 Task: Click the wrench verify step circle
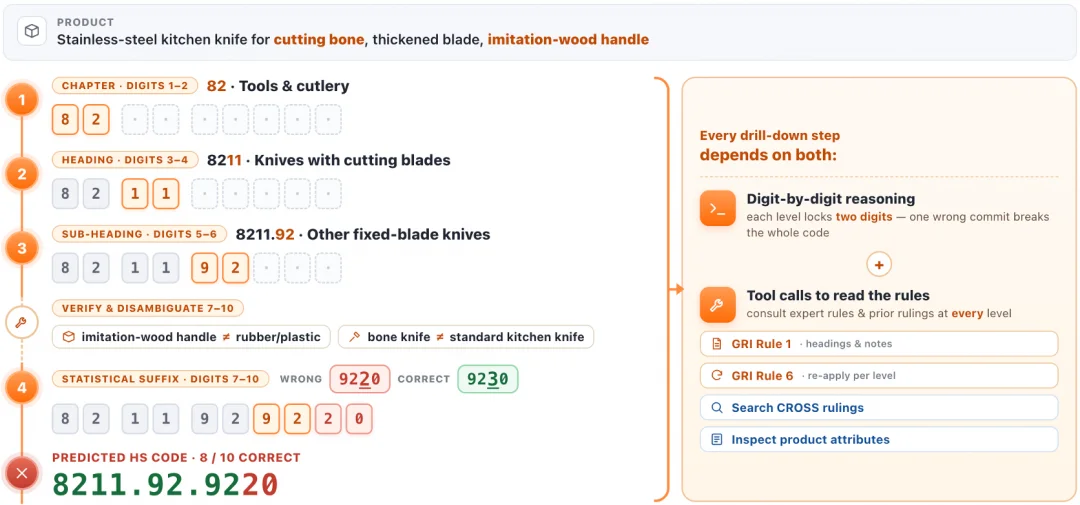pos(21,323)
